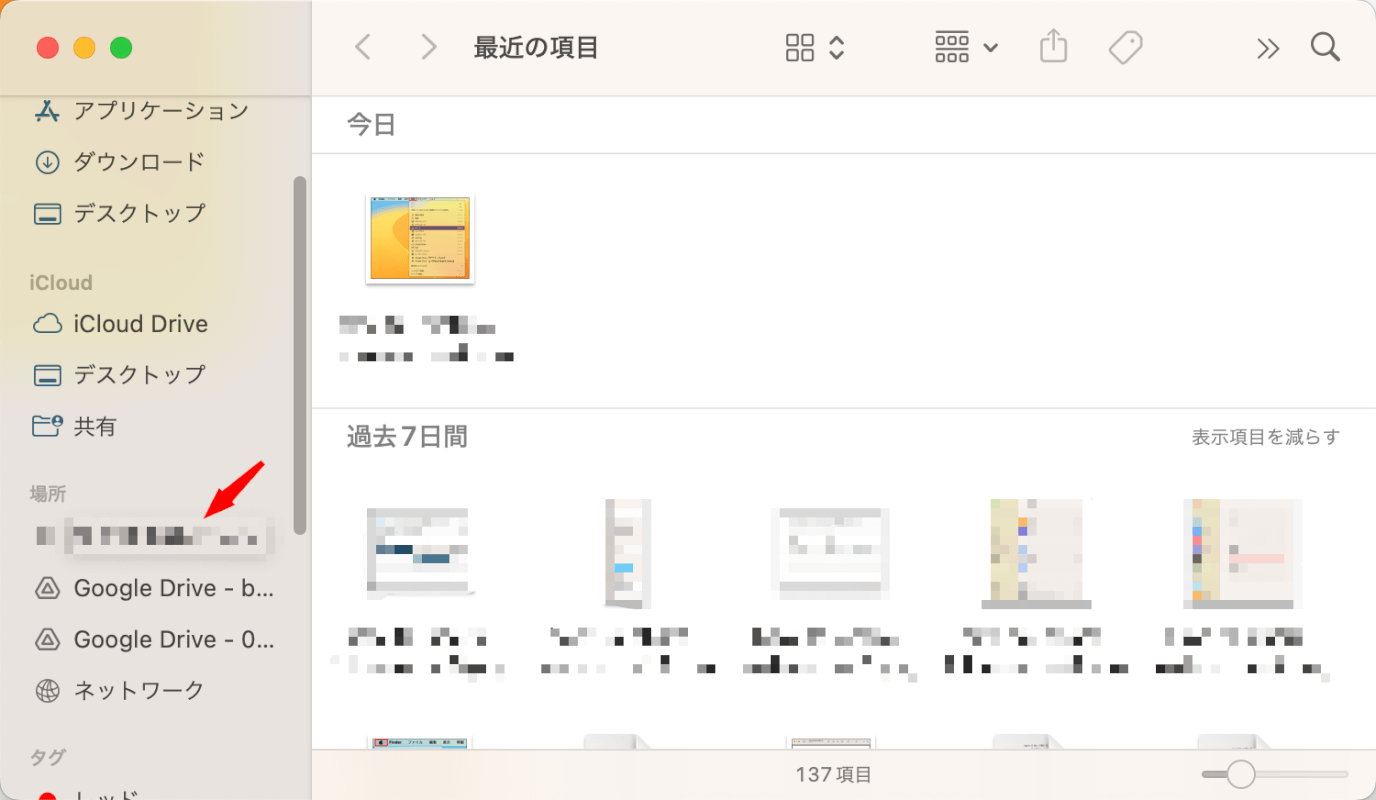
Task: Click the ダウンロード arrow-circle icon
Action: coord(47,162)
